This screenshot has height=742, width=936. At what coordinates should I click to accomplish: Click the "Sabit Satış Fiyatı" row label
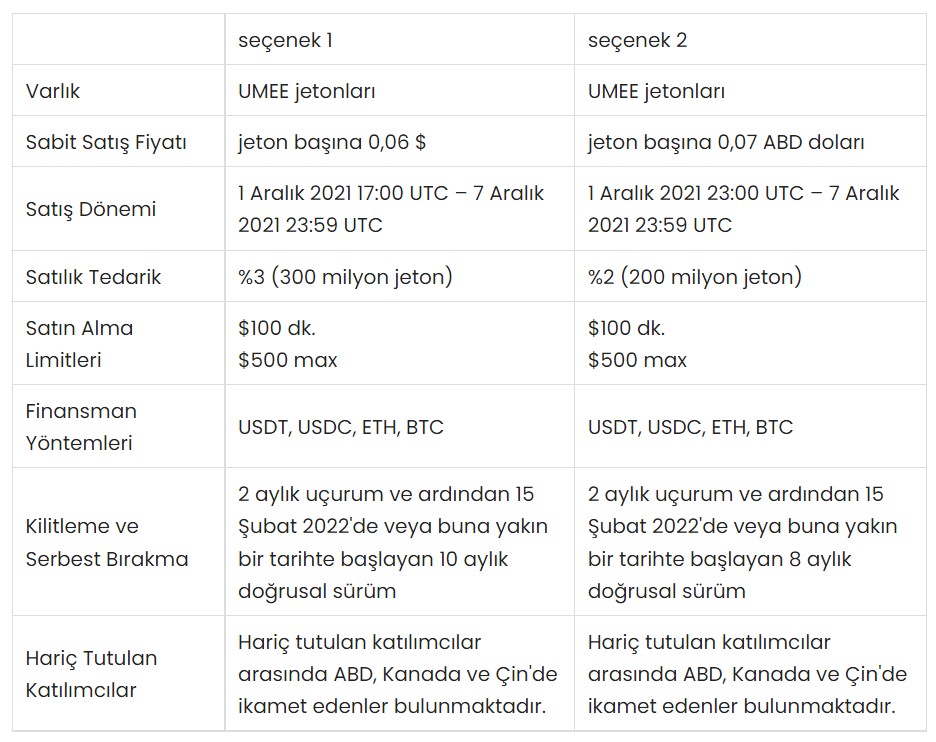point(106,142)
